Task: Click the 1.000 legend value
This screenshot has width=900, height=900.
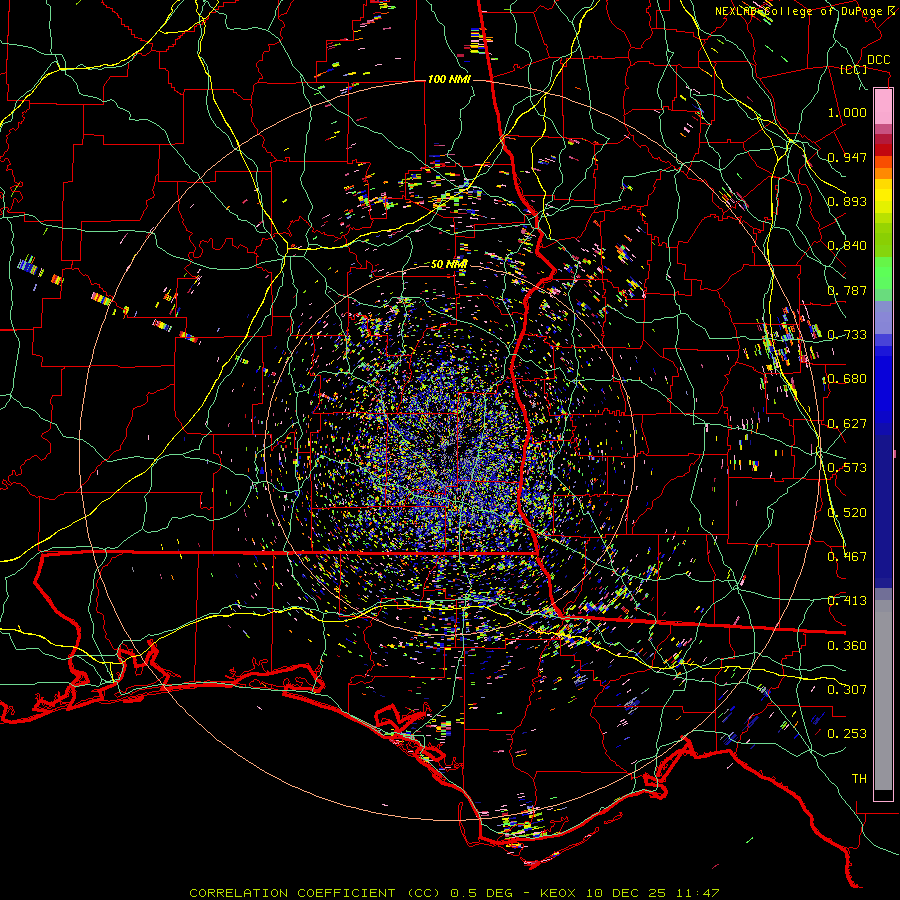Action: (x=847, y=112)
